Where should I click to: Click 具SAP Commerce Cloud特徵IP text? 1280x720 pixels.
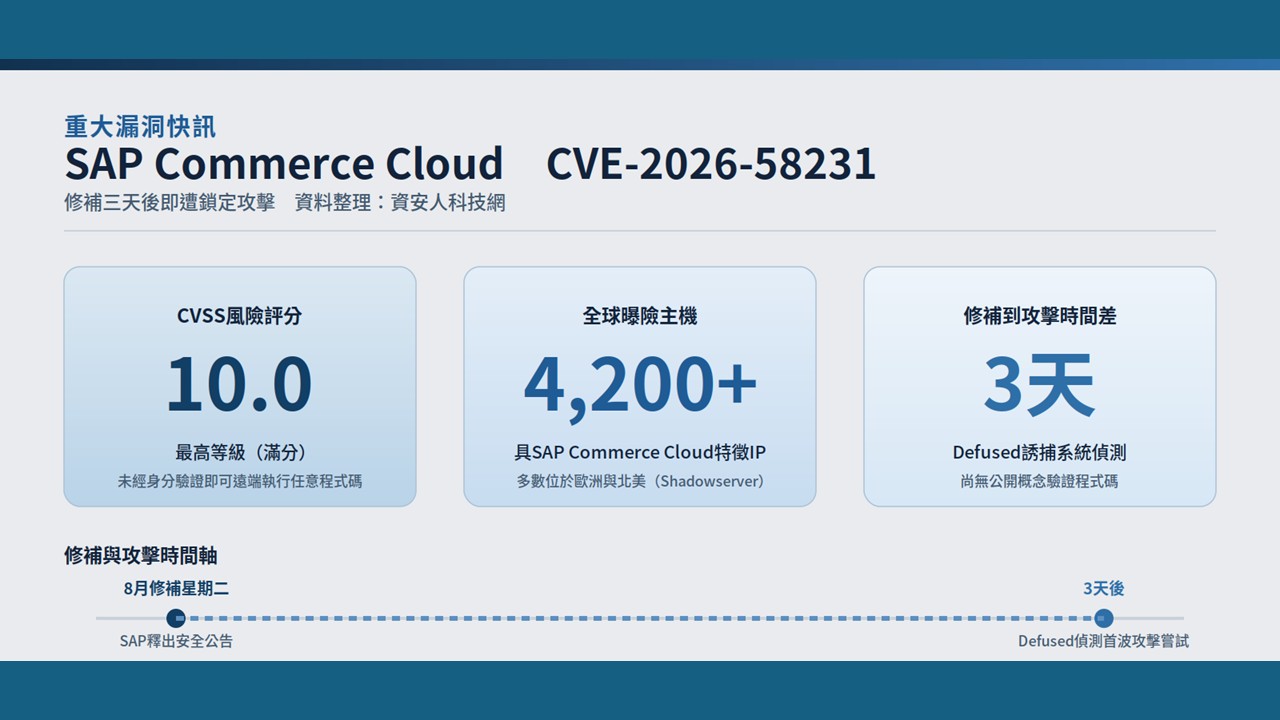coord(640,452)
